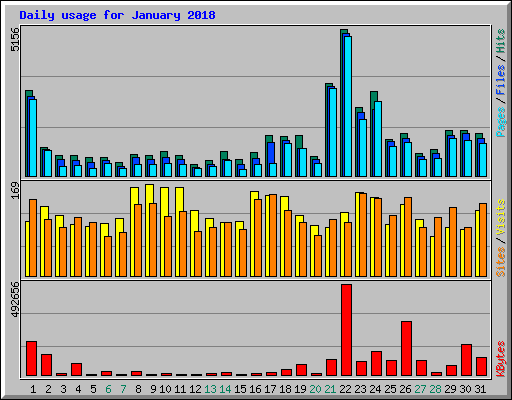Click day 30 on the x-axis
Screen dimensions: 512x400
pos(465,389)
